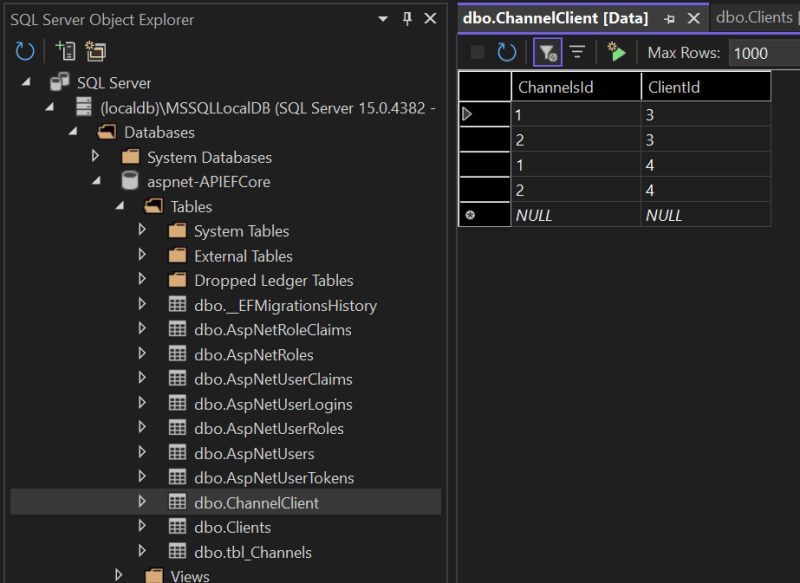Click ChannelsId cell in first row
Screen dimensions: 800x583
pos(576,115)
